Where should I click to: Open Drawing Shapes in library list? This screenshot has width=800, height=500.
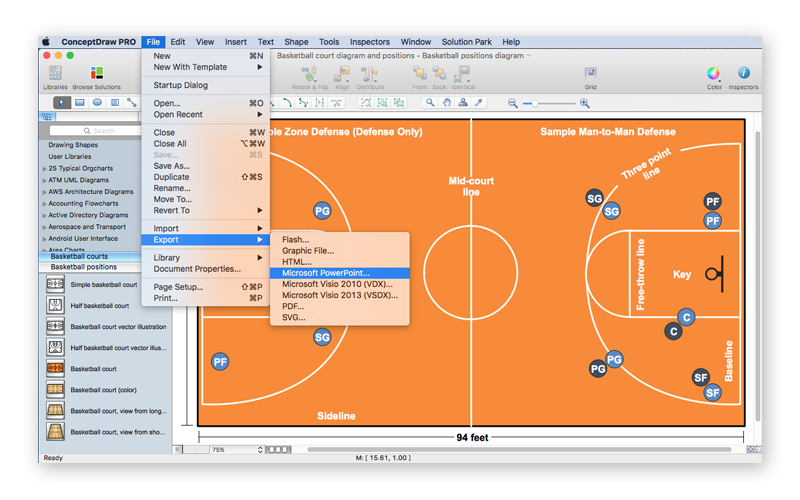73,145
